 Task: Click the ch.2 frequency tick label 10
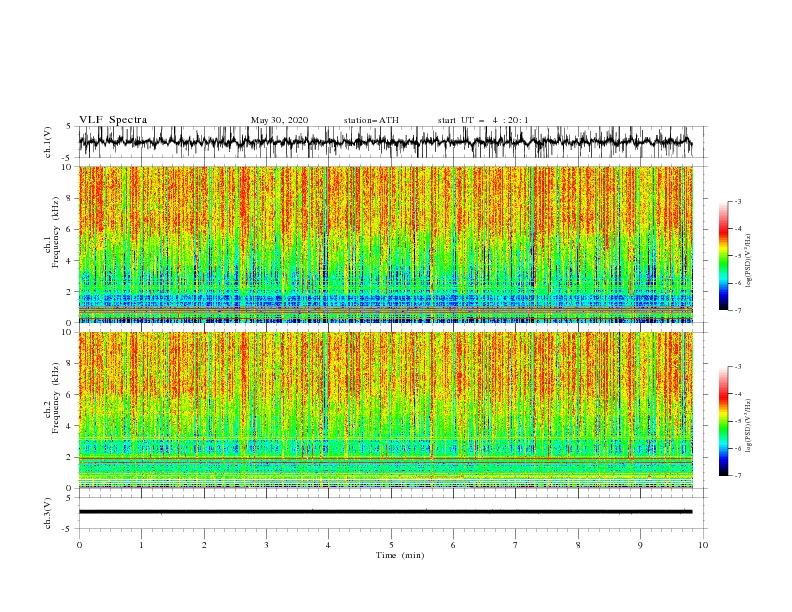coord(67,332)
